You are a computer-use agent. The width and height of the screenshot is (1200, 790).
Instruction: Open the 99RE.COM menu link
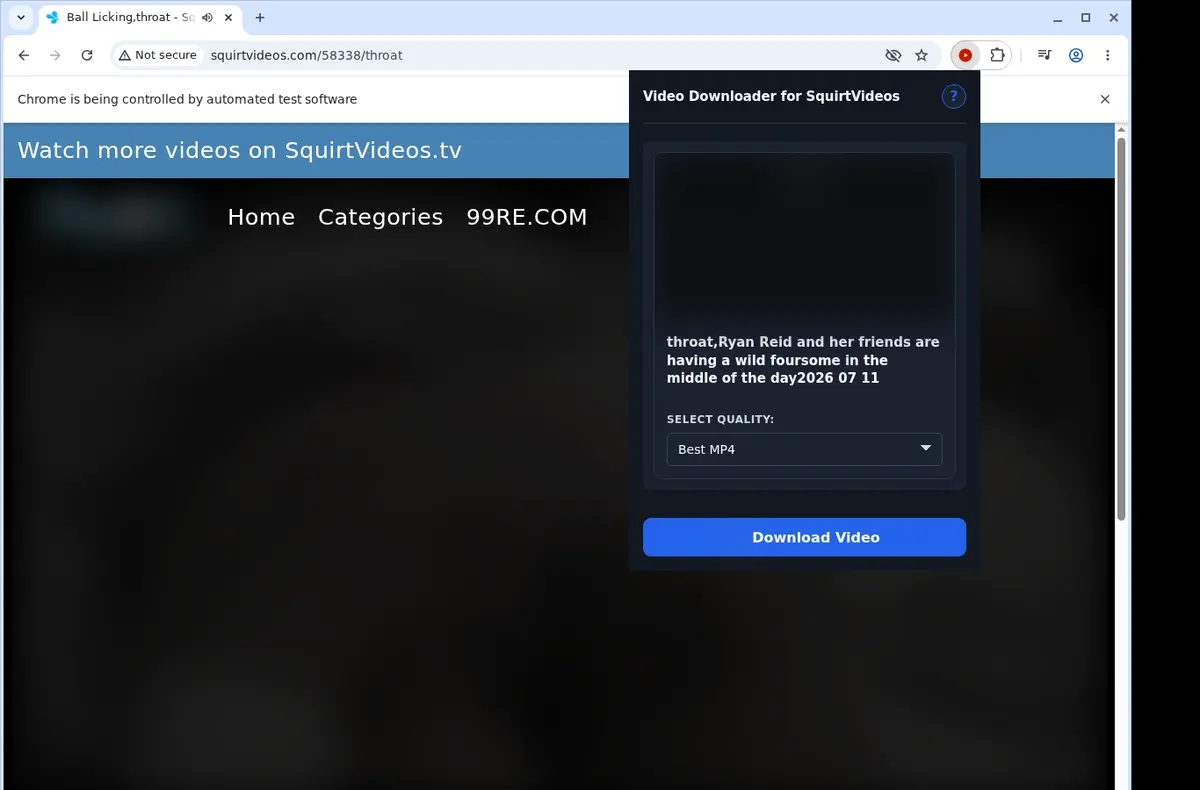point(527,217)
